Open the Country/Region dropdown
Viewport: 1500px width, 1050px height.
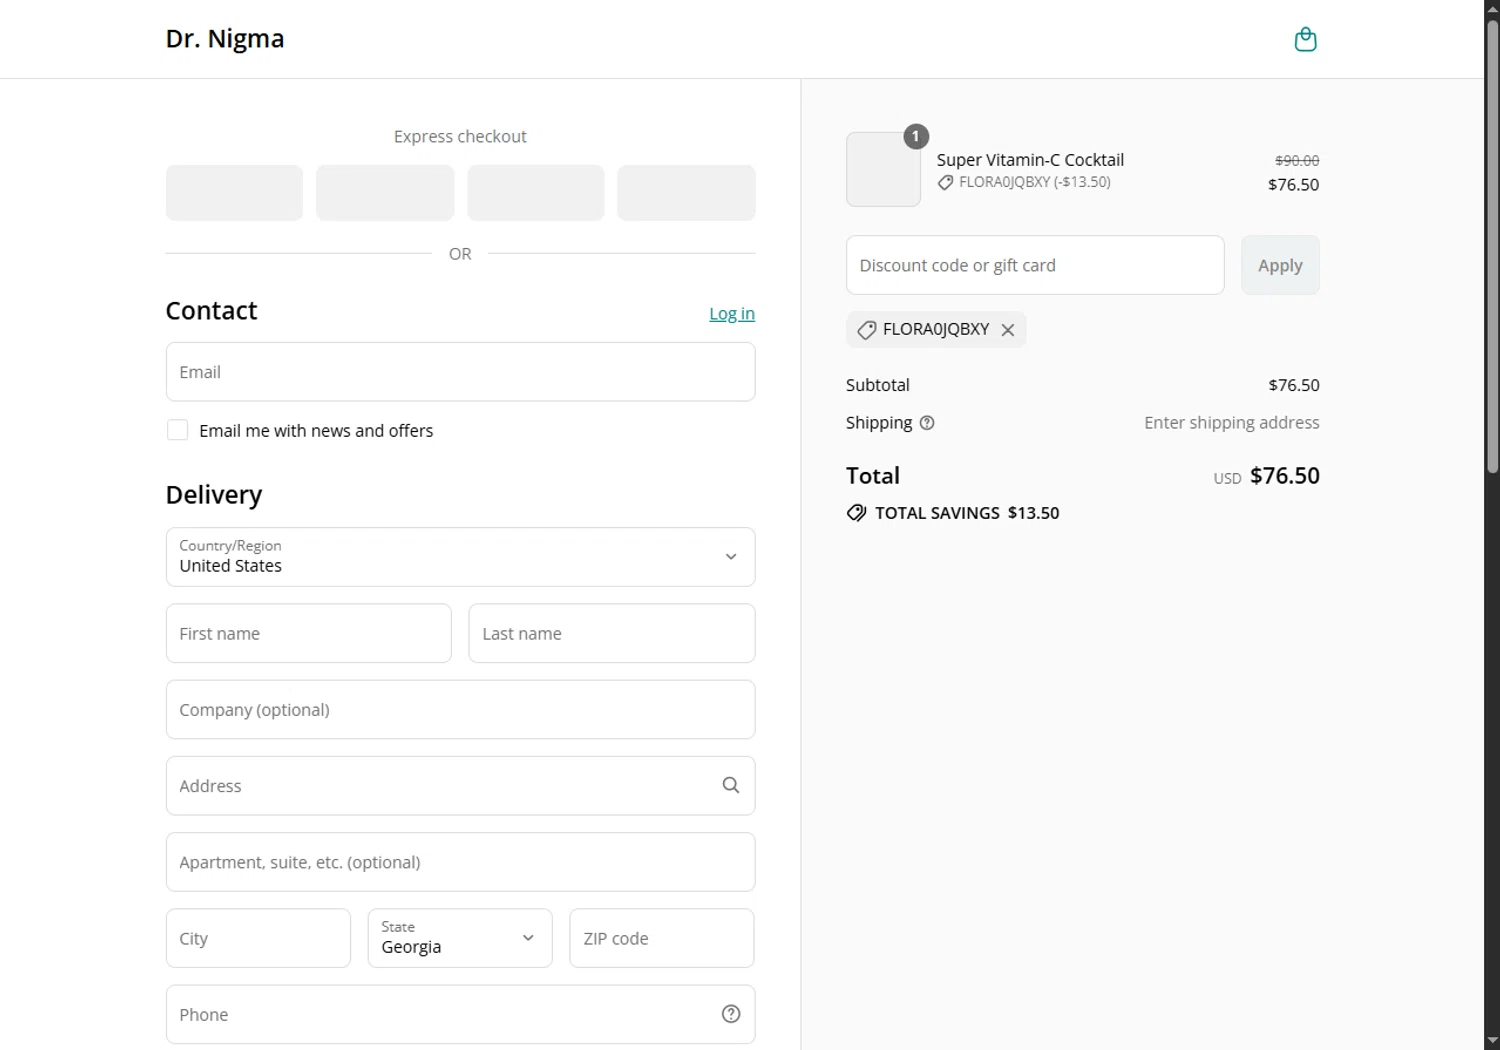(460, 557)
